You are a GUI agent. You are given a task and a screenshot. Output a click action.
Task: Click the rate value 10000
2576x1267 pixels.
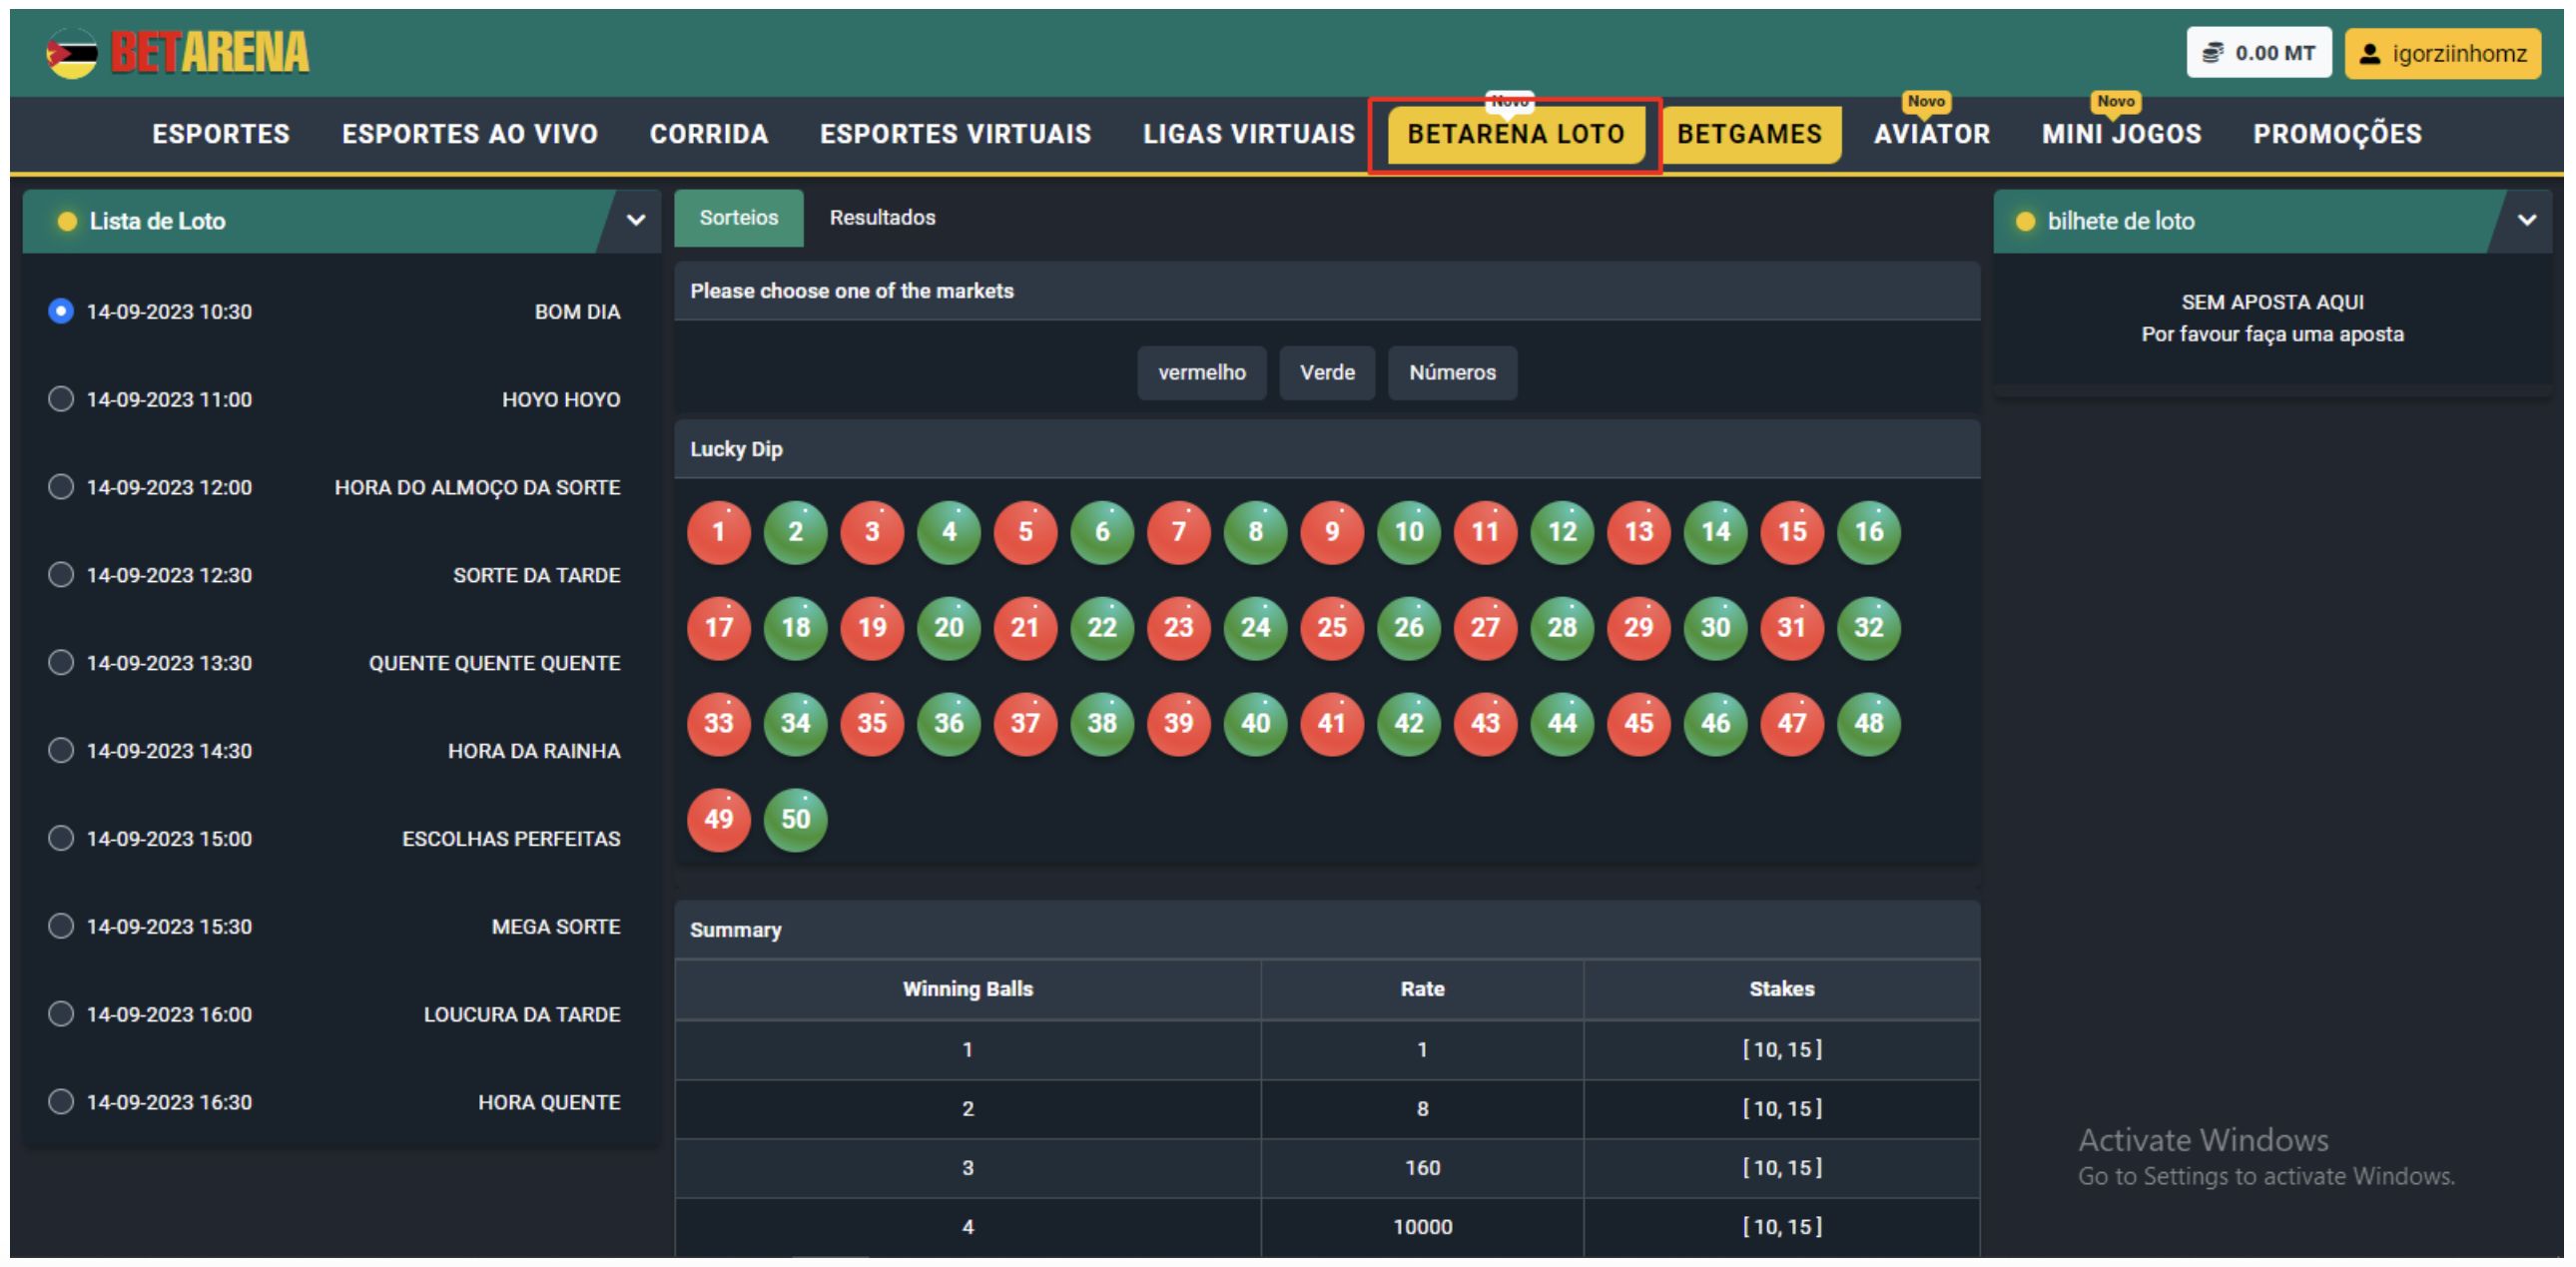1422,1228
